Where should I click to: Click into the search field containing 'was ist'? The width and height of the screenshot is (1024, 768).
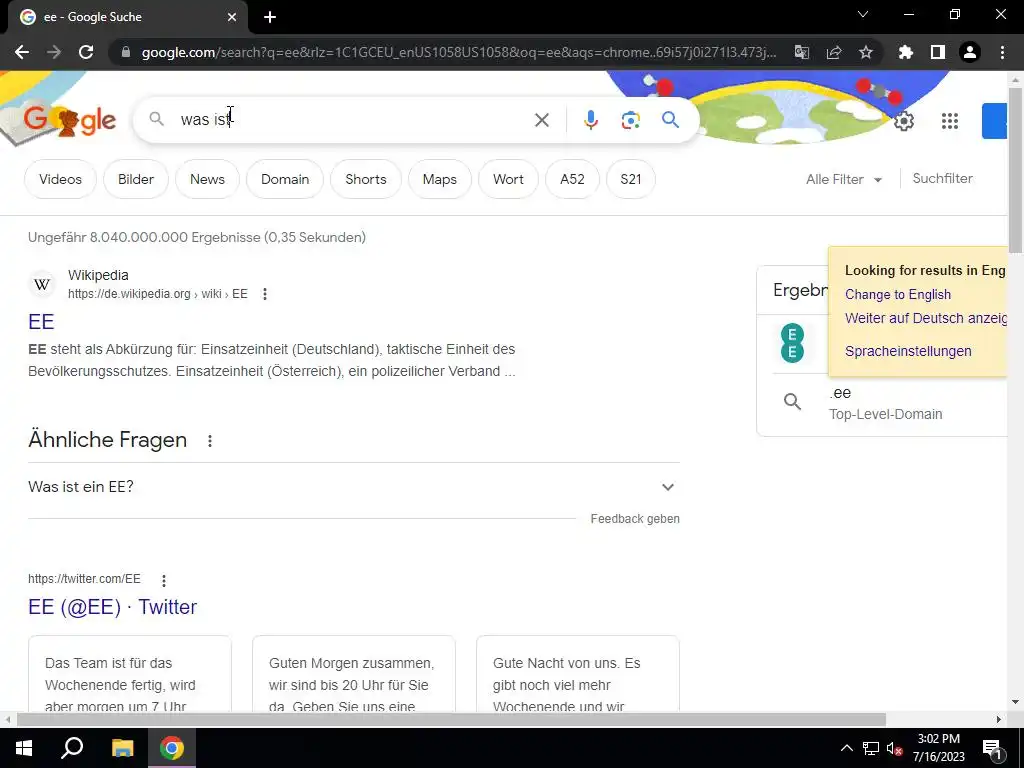[353, 120]
